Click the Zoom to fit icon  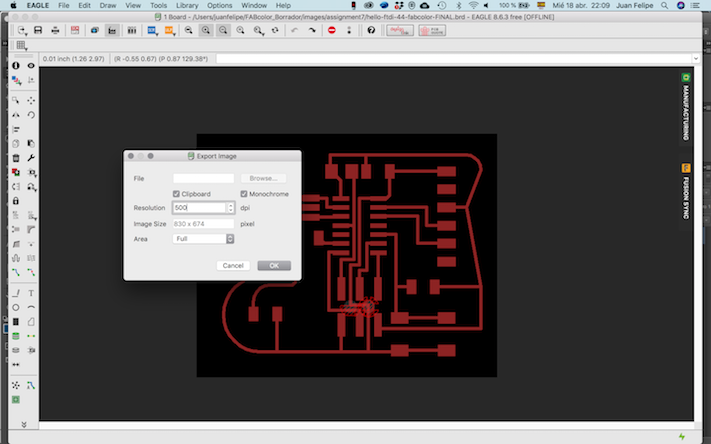tap(188, 31)
